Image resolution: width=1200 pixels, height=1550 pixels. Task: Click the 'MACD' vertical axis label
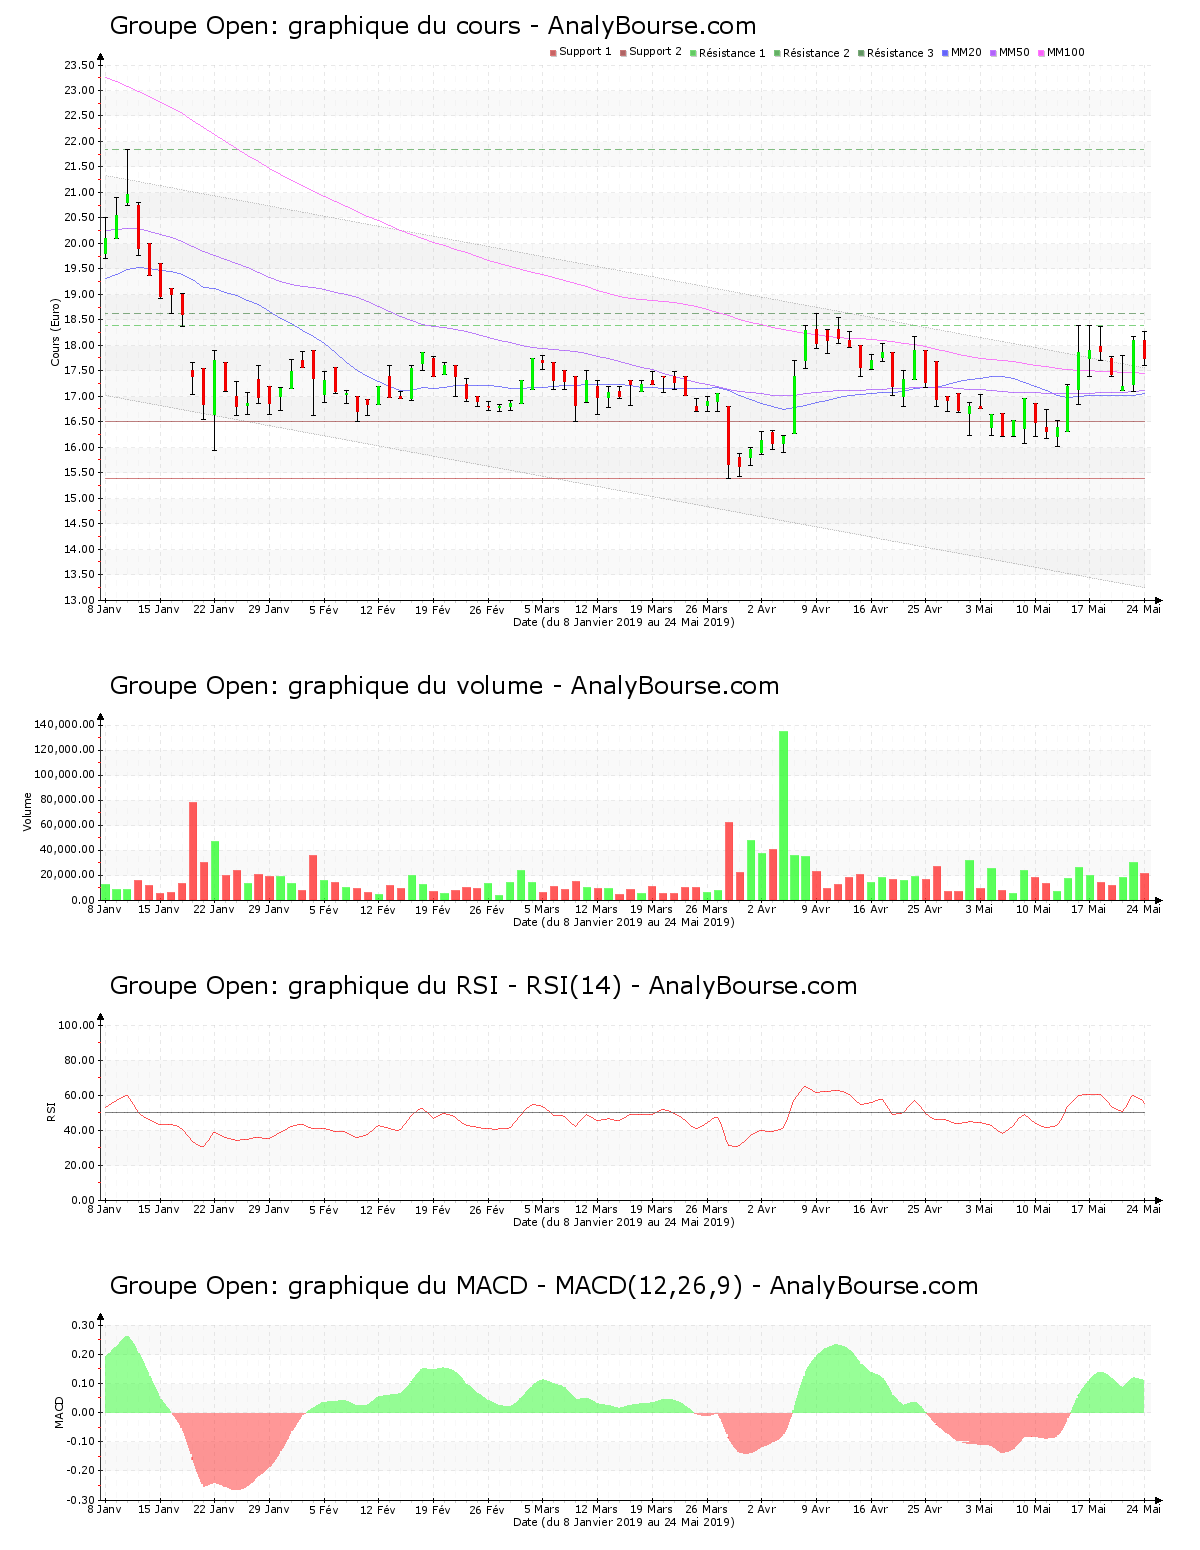58,1411
